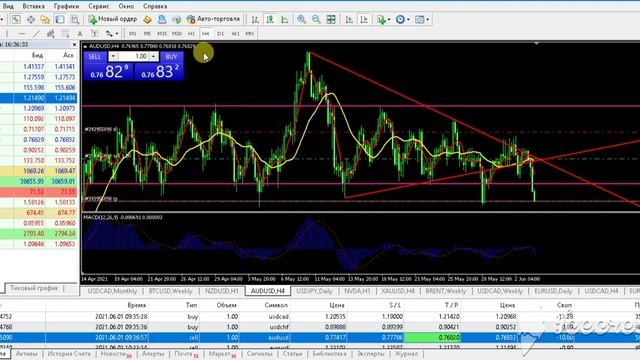
Task: Toggle chart shift button
Action: pyautogui.click(x=363, y=19)
